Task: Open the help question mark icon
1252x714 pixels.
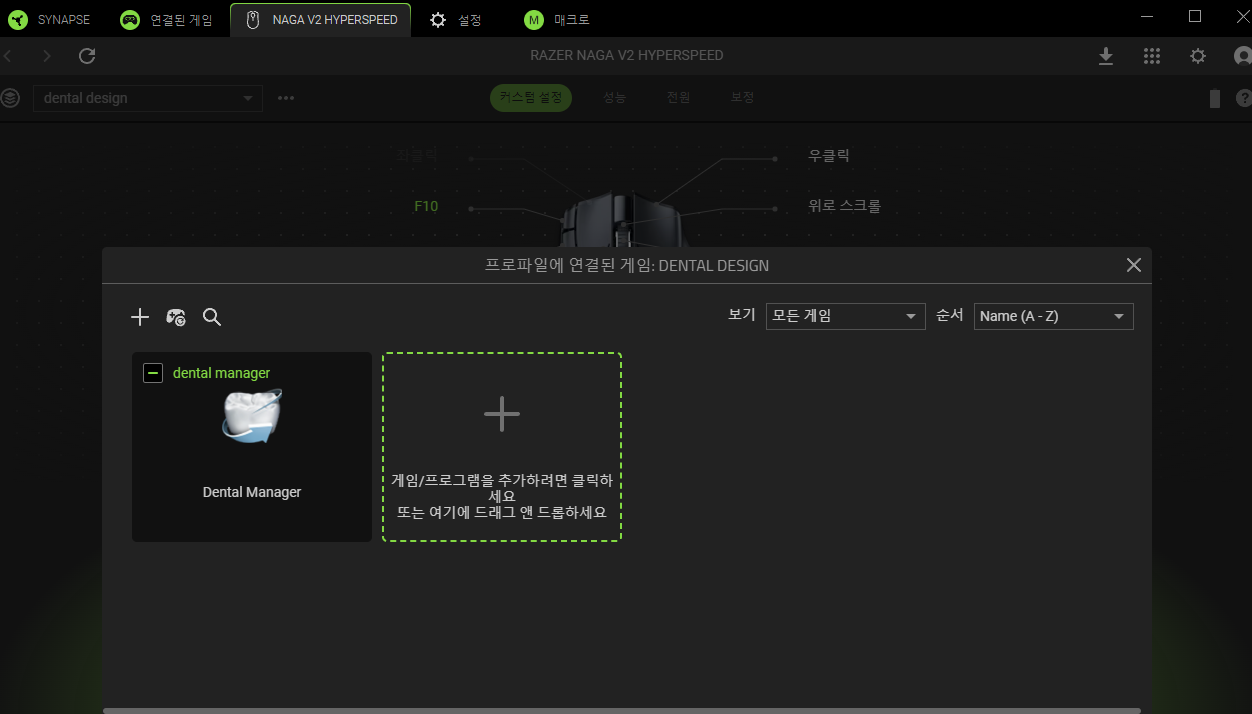Action: (1244, 98)
